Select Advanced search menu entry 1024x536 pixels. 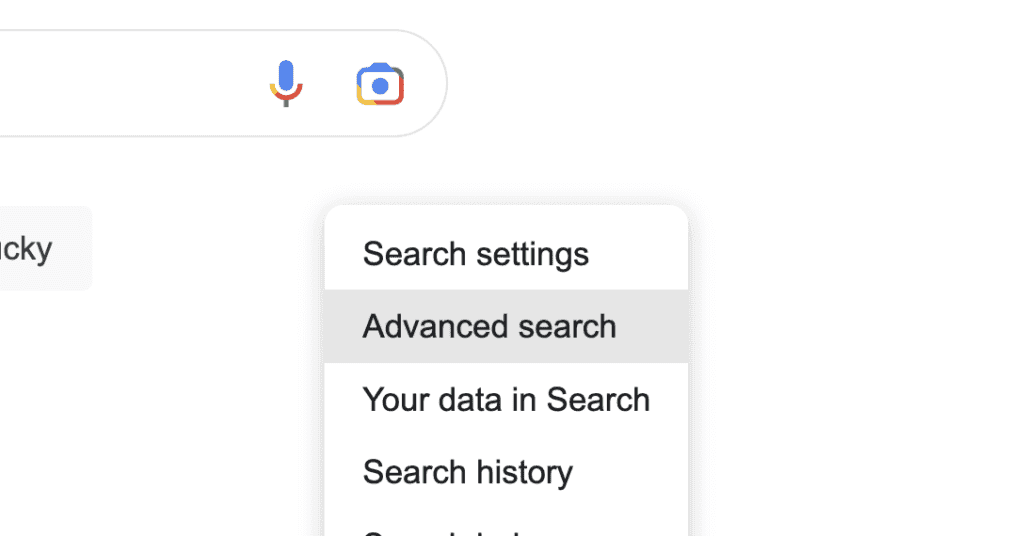[506, 326]
